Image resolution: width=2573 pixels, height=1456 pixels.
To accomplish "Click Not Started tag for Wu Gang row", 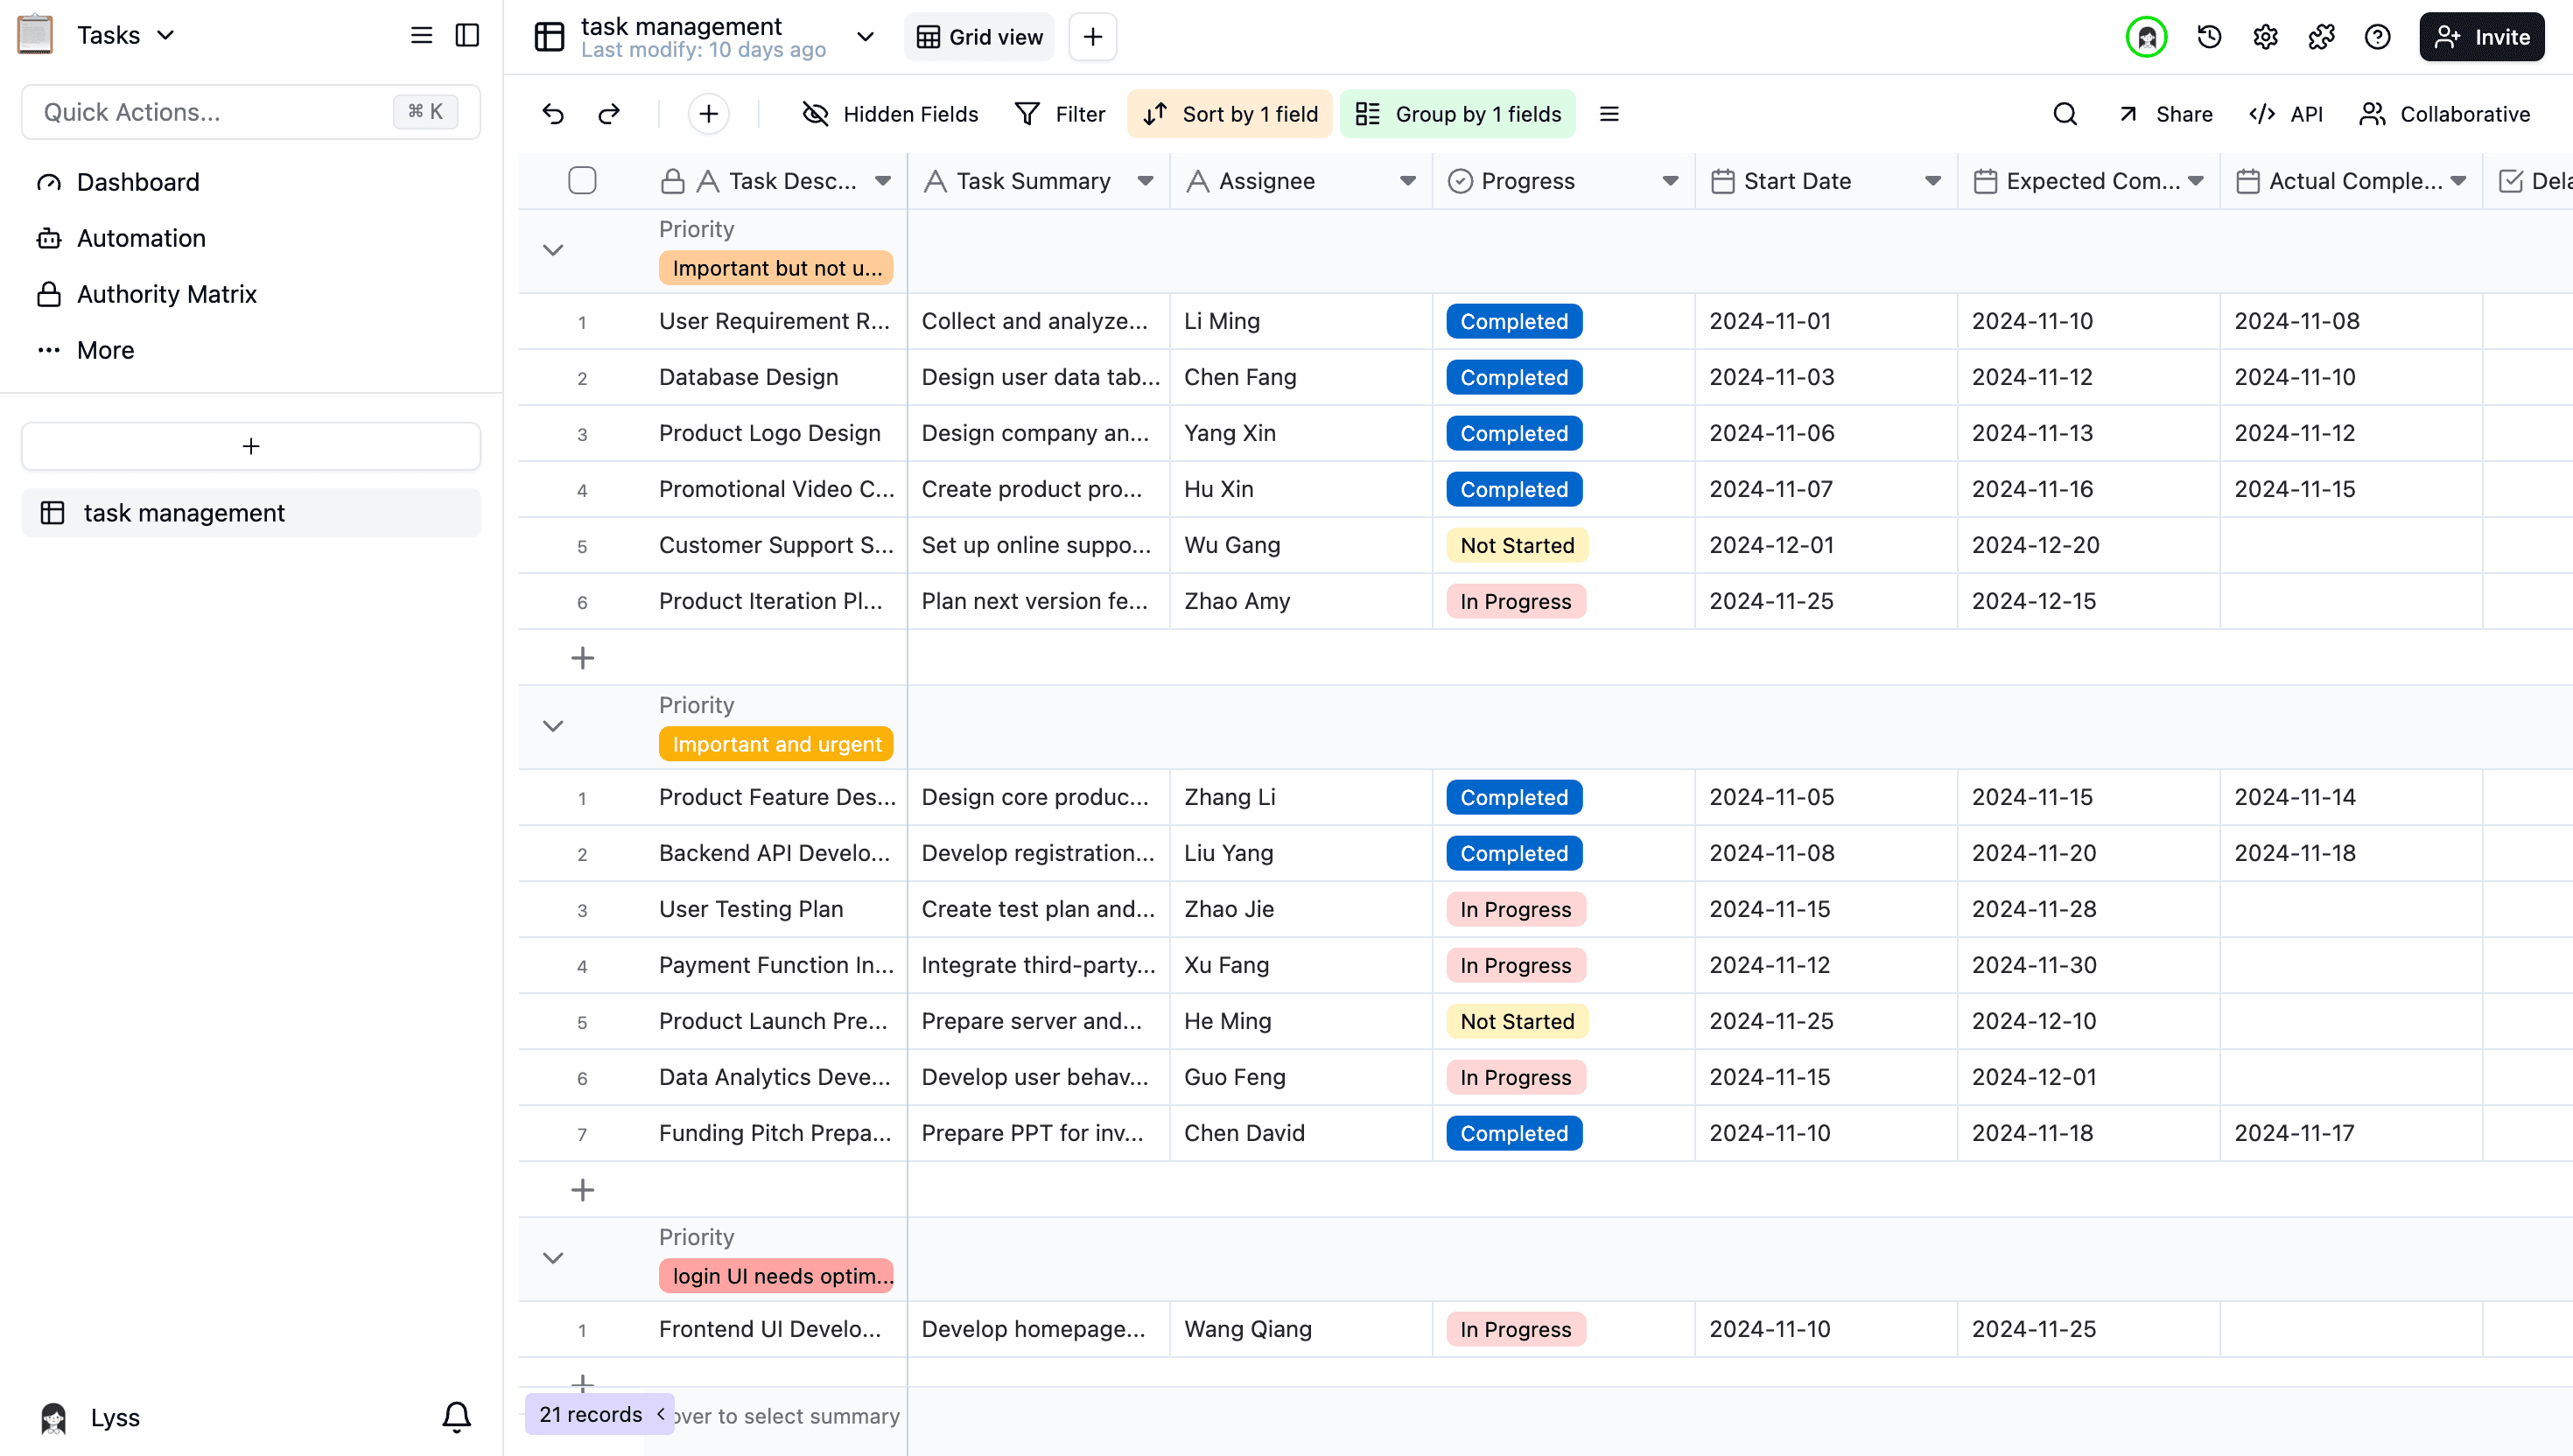I will pos(1516,545).
